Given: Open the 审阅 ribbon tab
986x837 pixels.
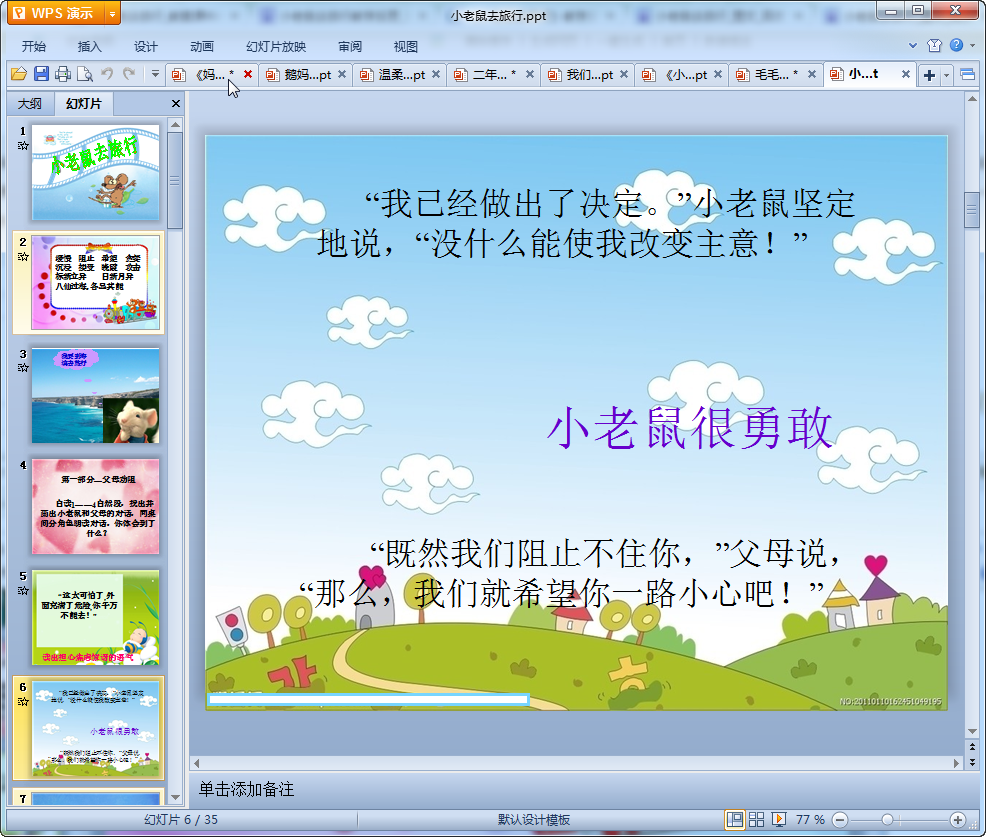Looking at the screenshot, I should click(x=350, y=47).
